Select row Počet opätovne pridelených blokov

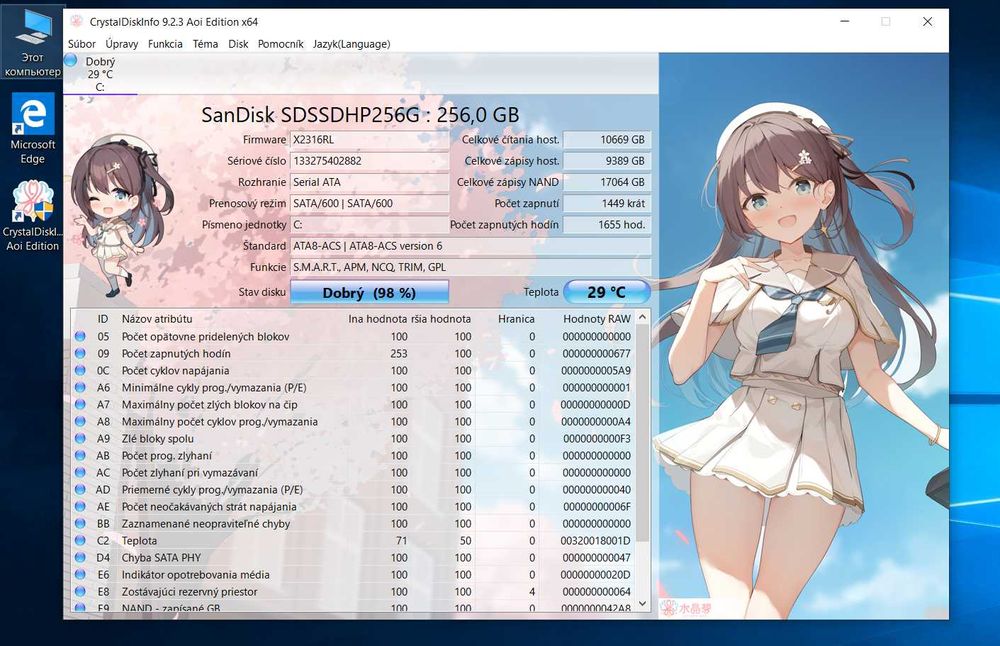click(x=353, y=336)
